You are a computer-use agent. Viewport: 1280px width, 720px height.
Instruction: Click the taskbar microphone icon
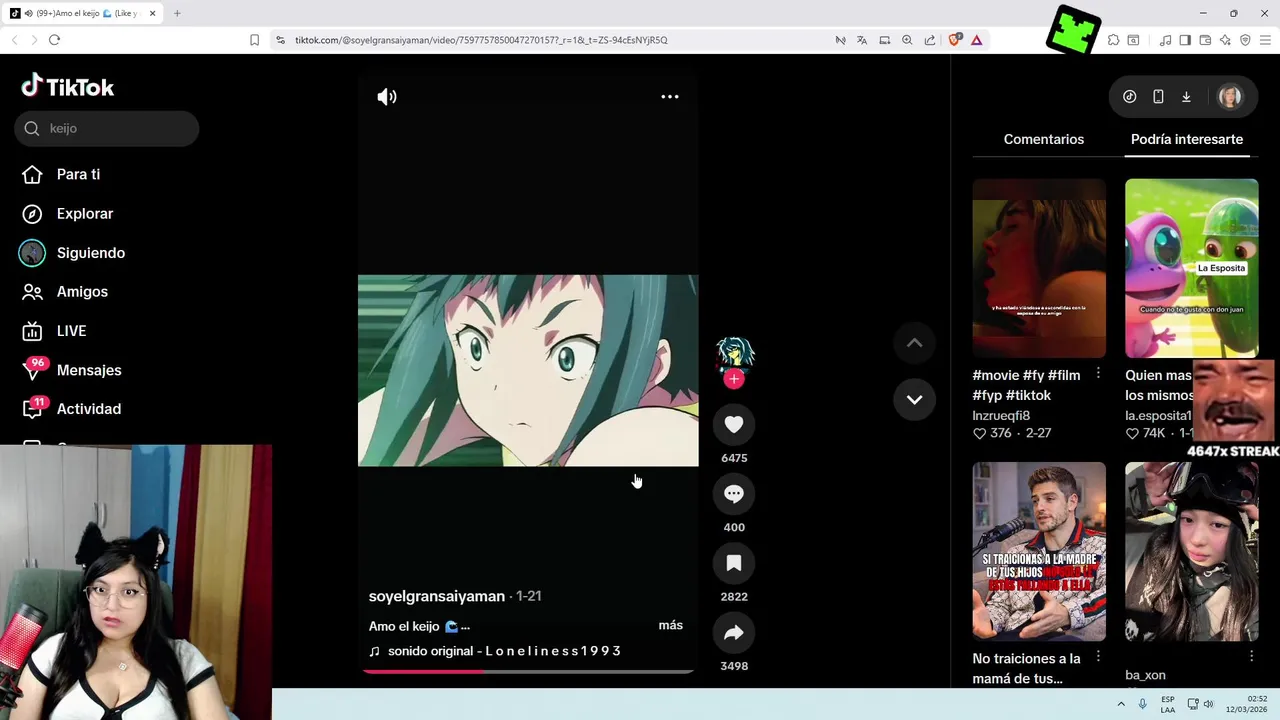tap(1142, 704)
